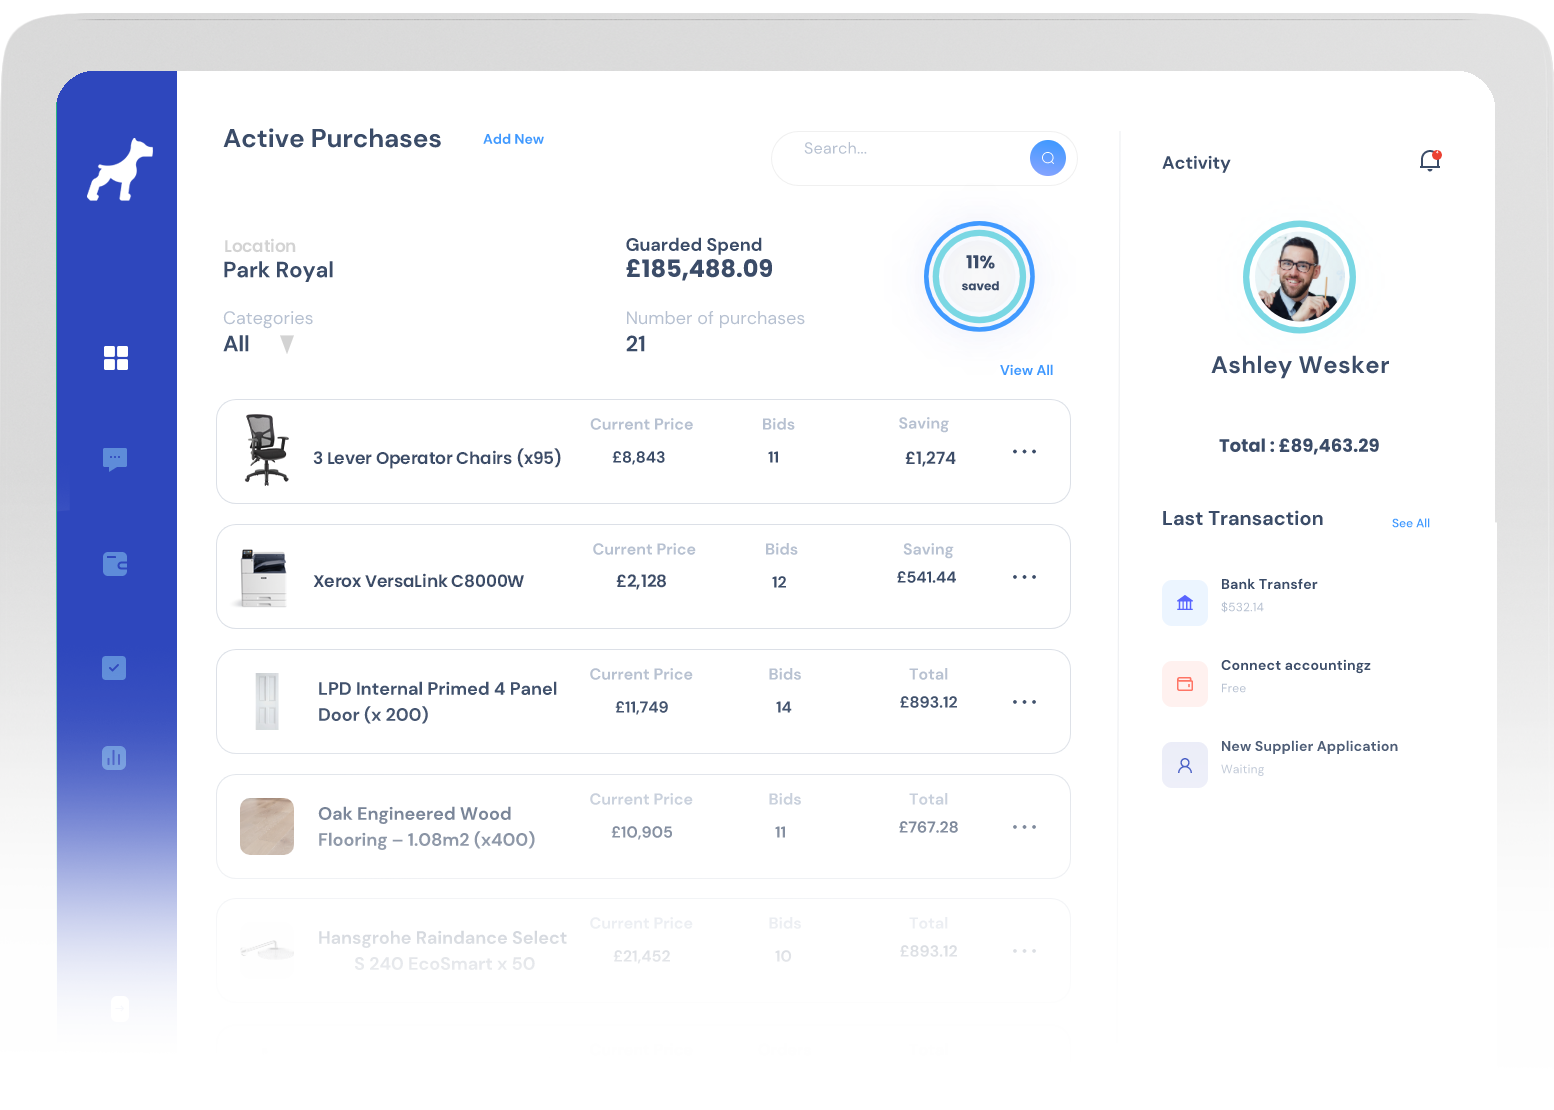This screenshot has width=1554, height=1110.
Task: Open the messages chat icon in sidebar
Action: pos(115,460)
